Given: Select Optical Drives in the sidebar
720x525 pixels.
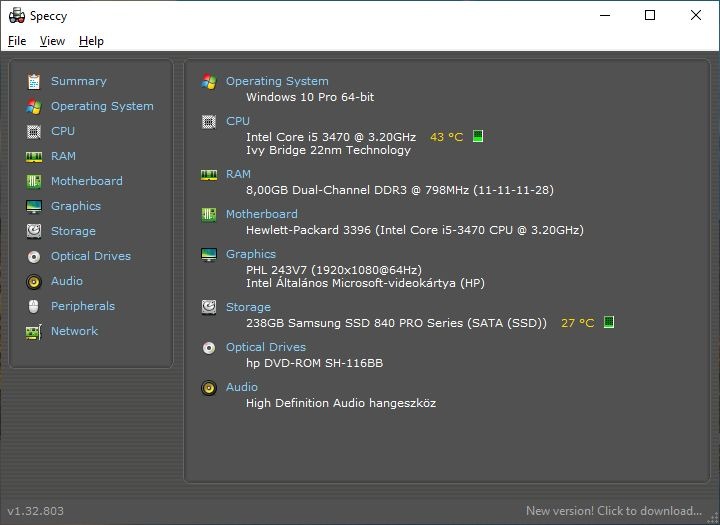Looking at the screenshot, I should pyautogui.click(x=91, y=256).
